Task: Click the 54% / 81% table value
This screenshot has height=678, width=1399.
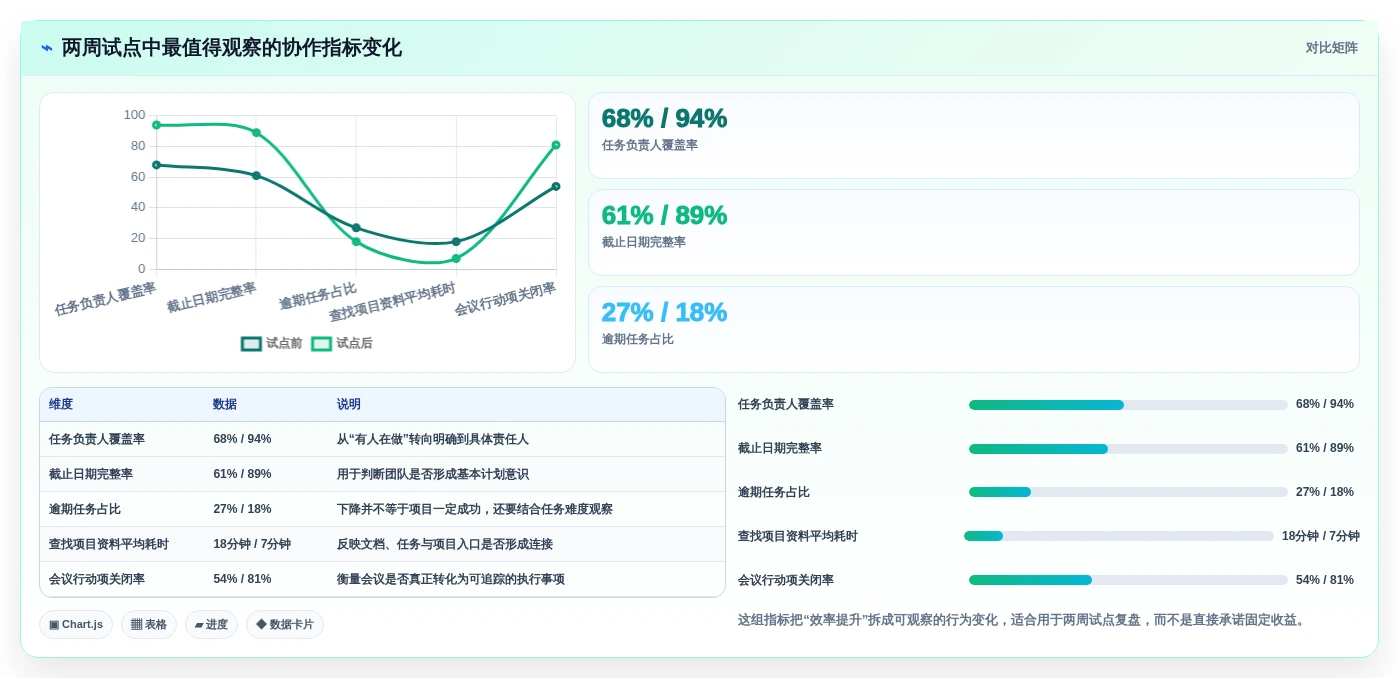Action: pyautogui.click(x=242, y=579)
